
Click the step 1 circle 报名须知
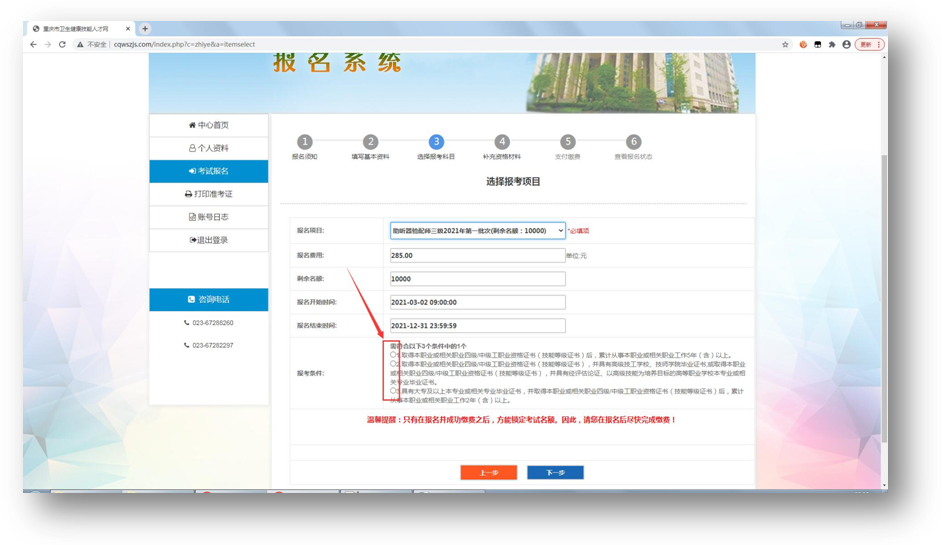pos(305,142)
